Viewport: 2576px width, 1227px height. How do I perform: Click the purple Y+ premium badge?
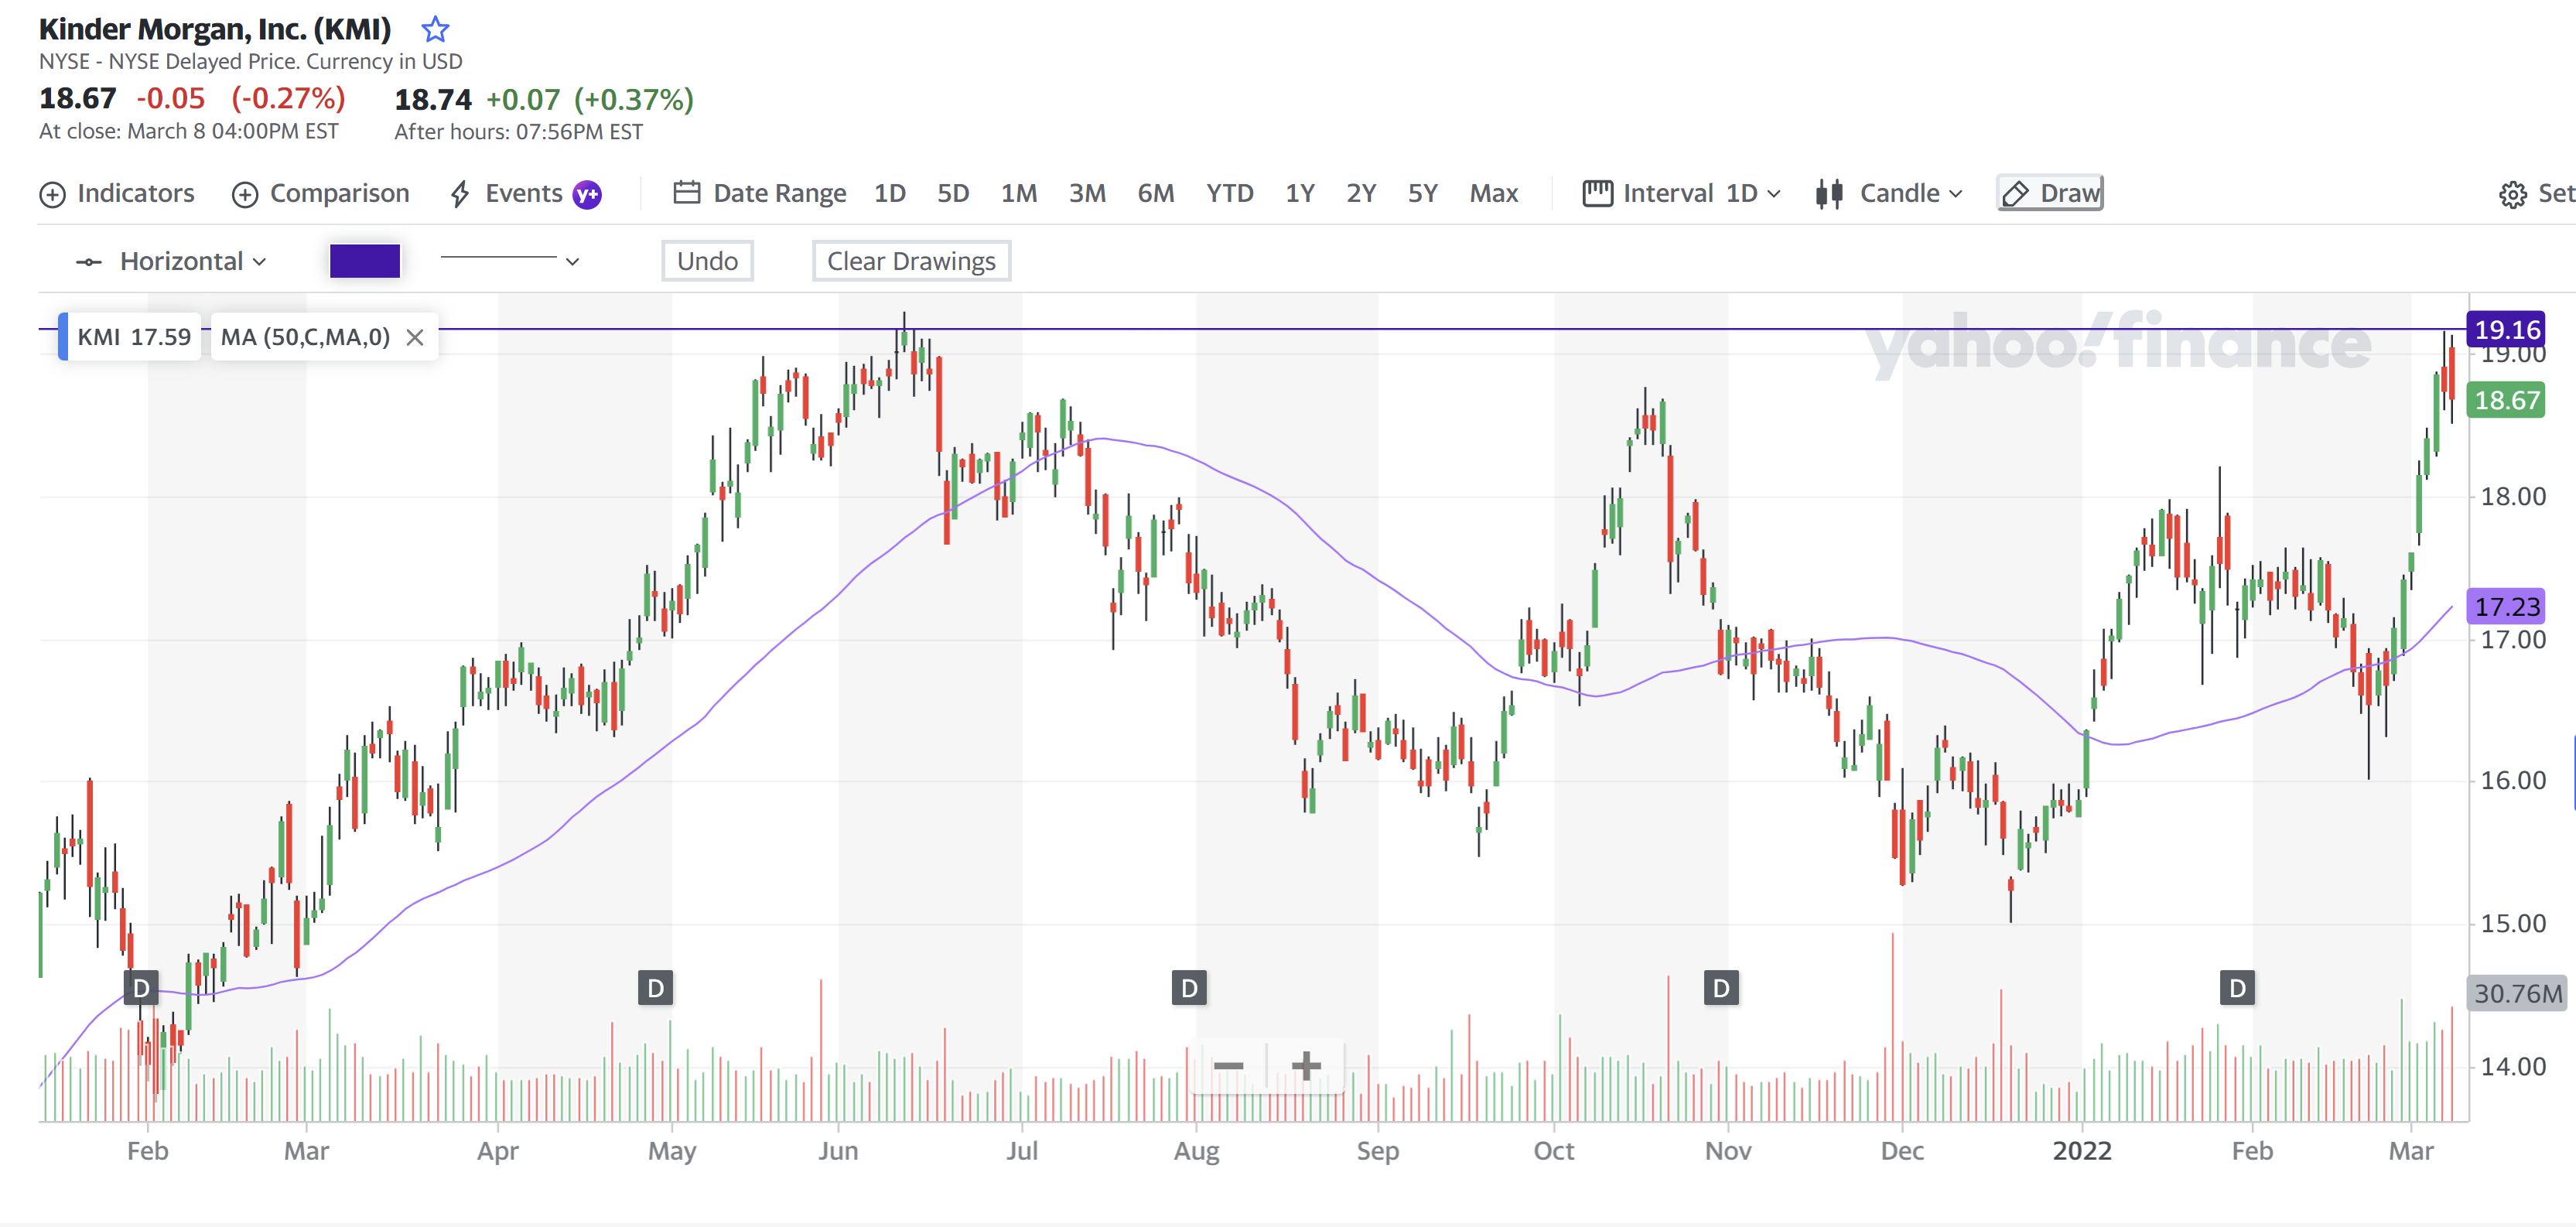click(x=587, y=194)
